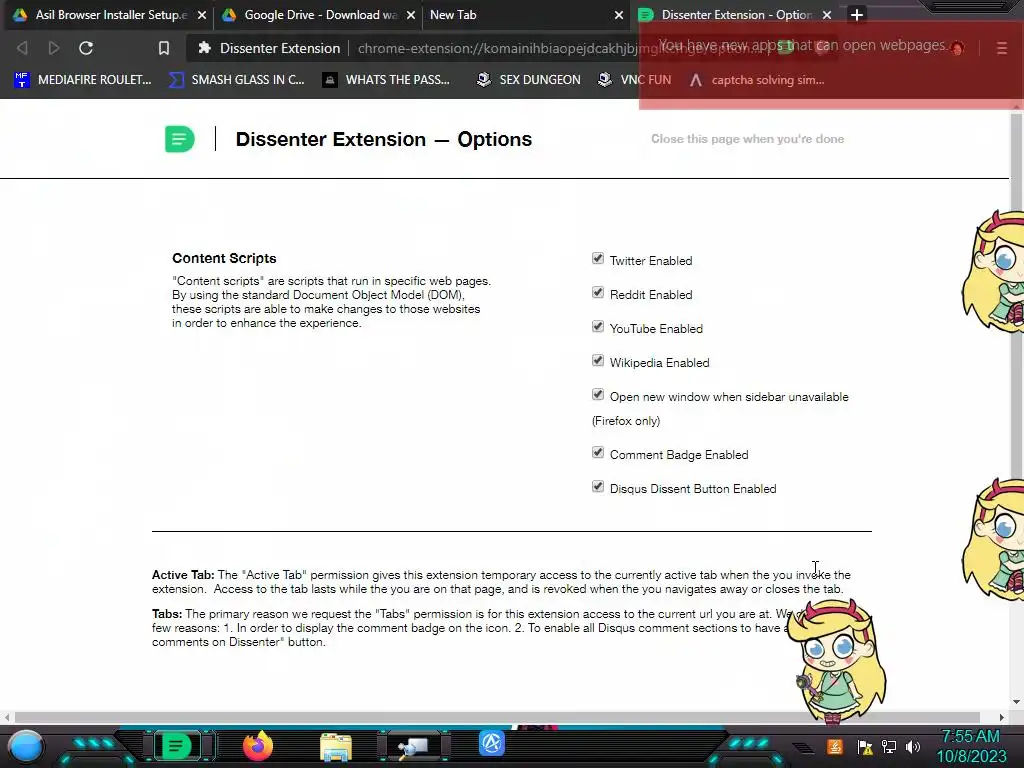Select the Dissenter Extension Options tab
The width and height of the screenshot is (1024, 768).
[735, 14]
